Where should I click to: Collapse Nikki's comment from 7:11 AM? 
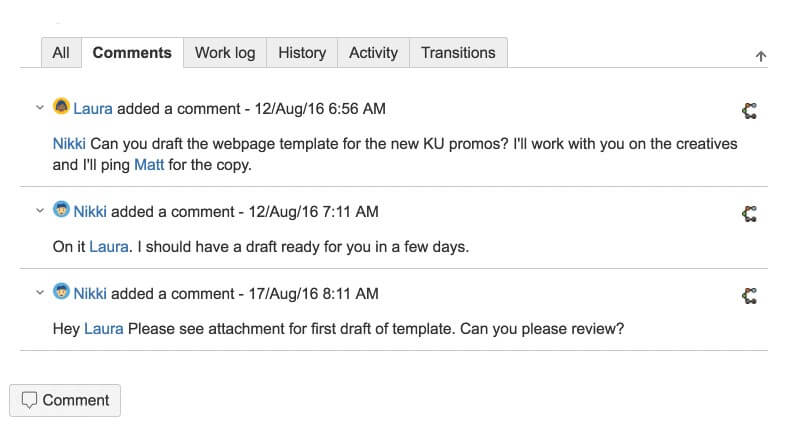[x=39, y=212]
